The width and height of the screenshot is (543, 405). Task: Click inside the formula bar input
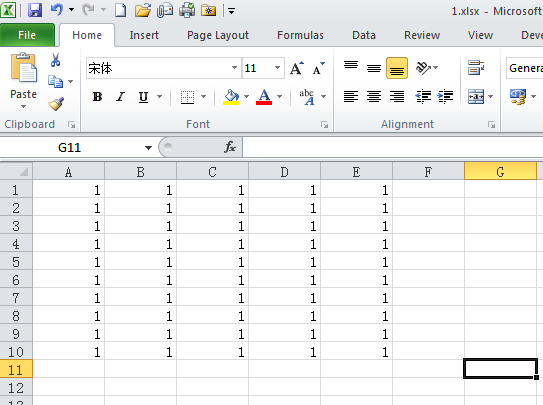click(393, 147)
